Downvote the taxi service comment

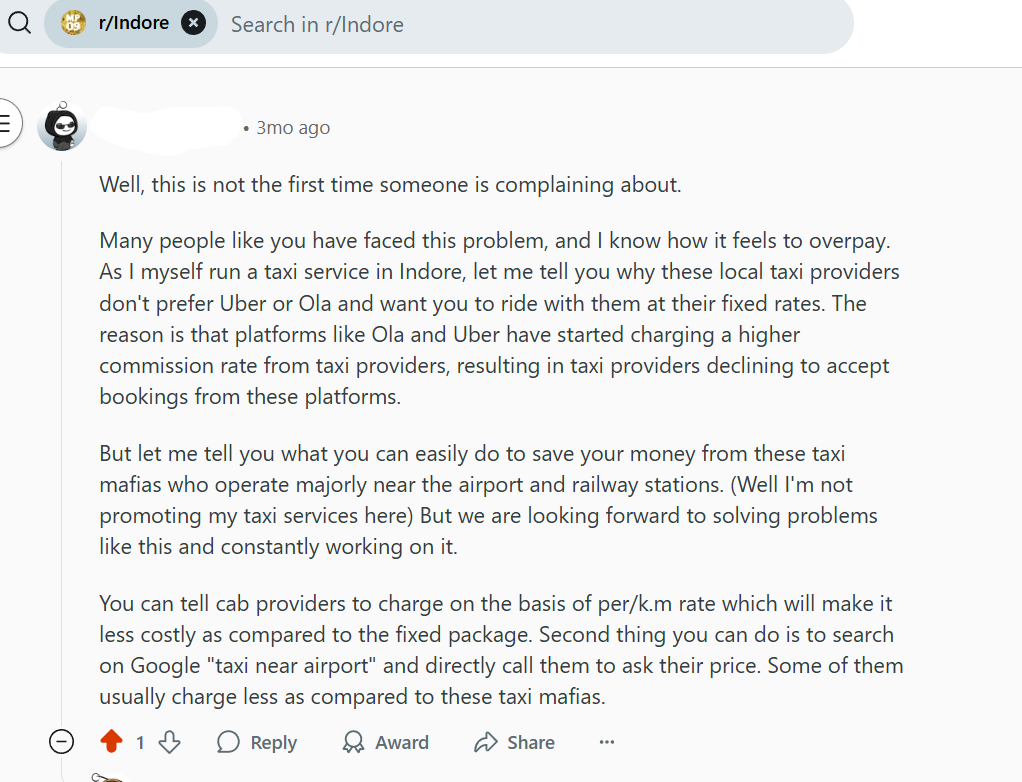point(170,742)
